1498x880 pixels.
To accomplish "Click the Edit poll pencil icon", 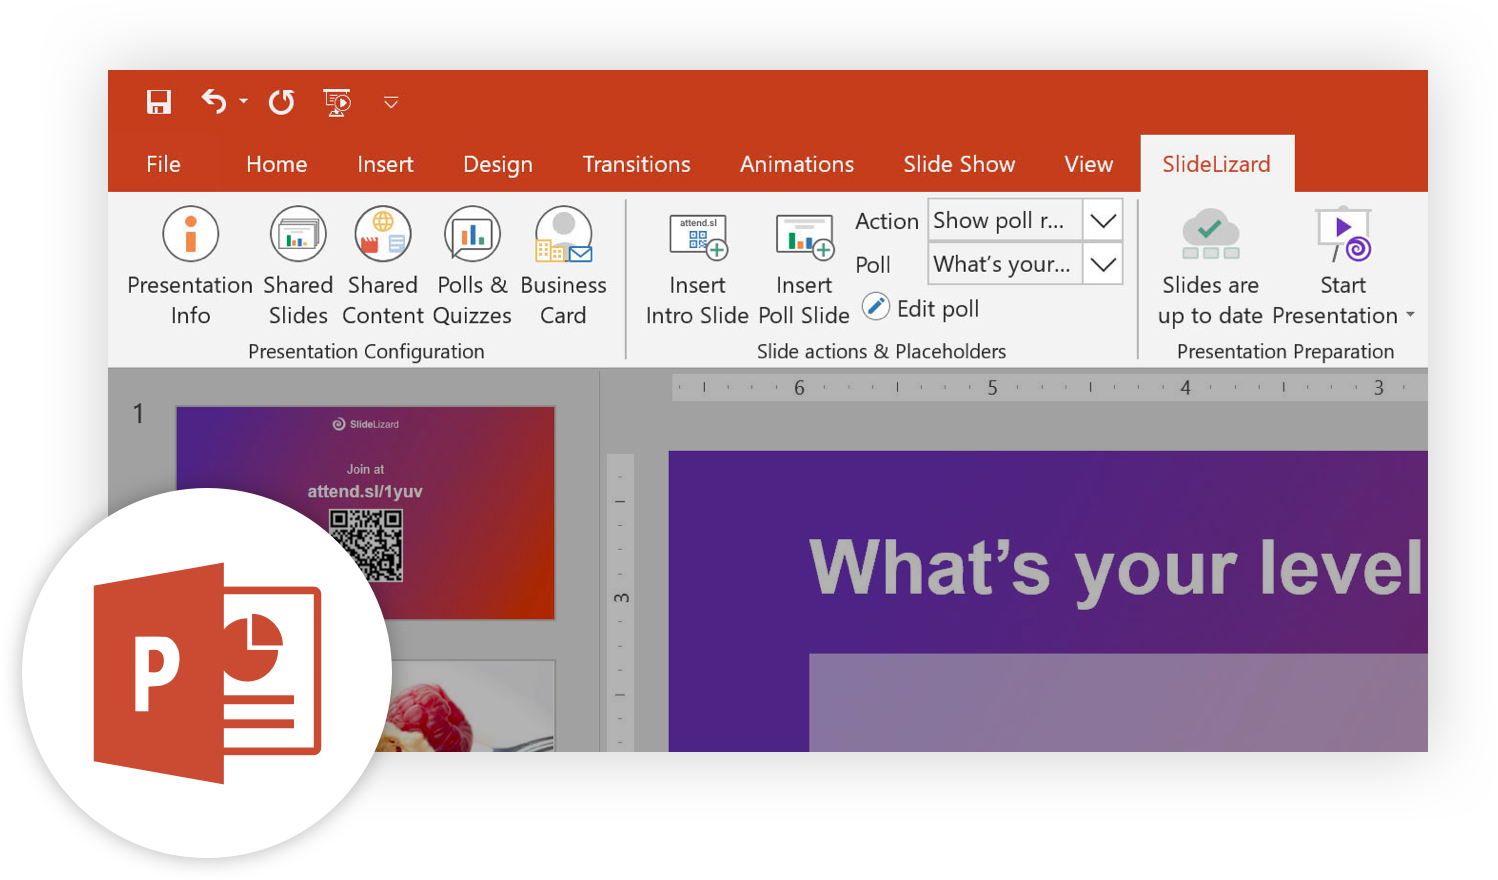I will pos(876,306).
